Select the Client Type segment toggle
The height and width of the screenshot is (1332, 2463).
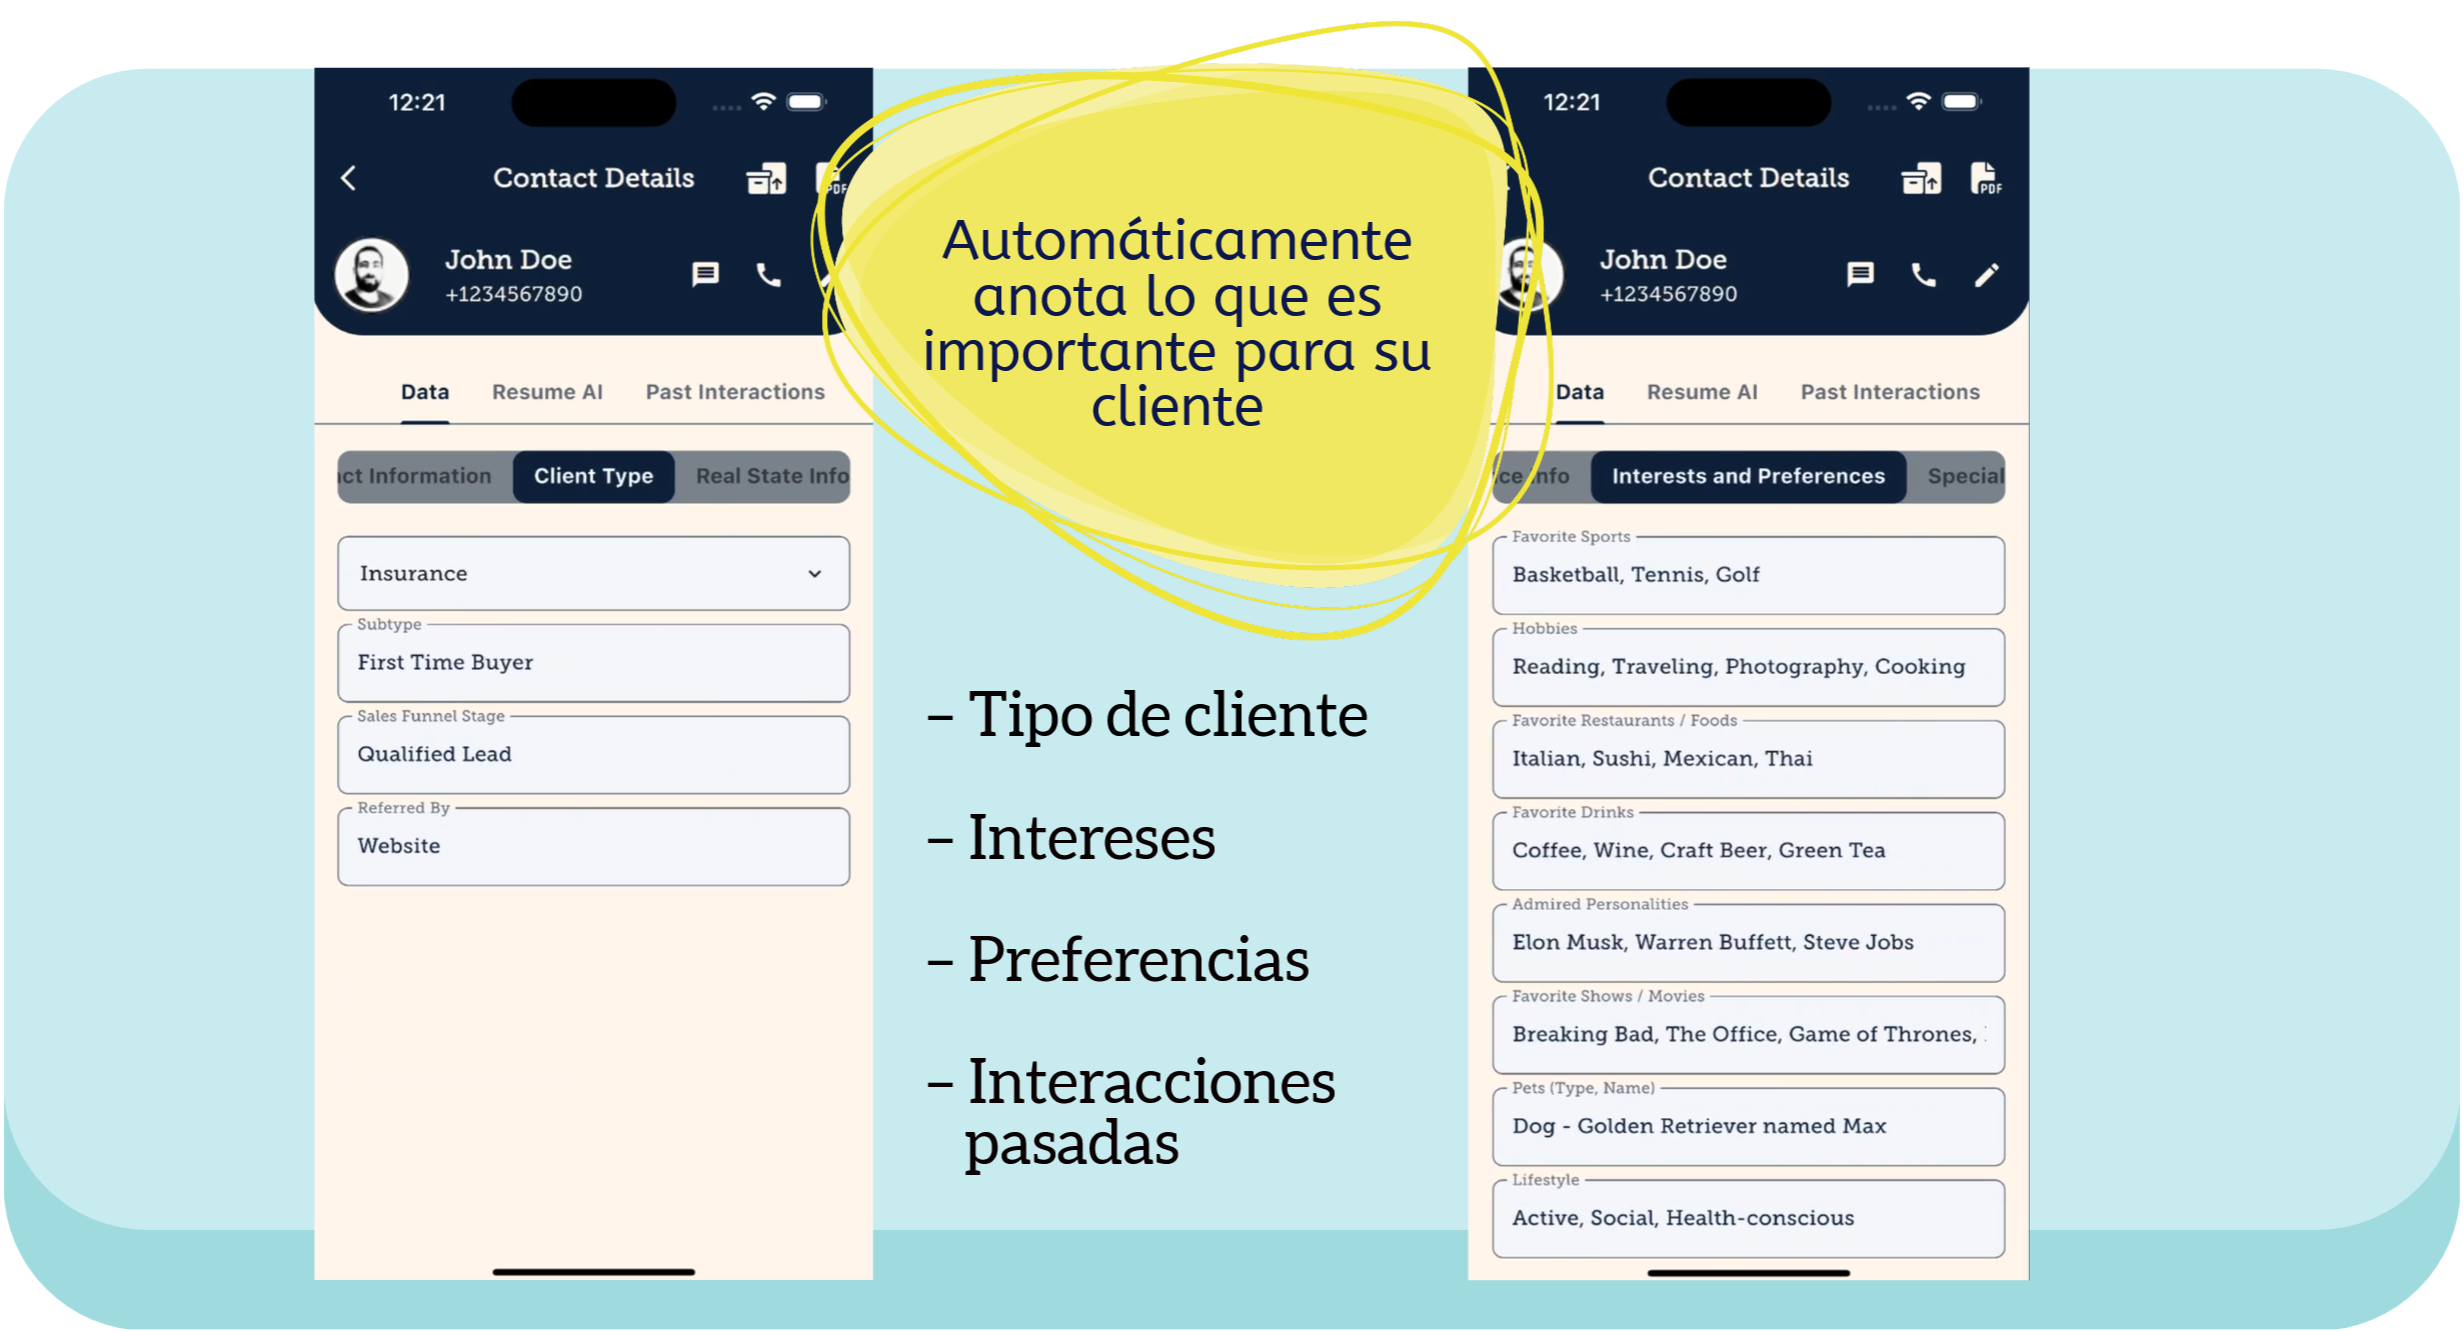[593, 476]
